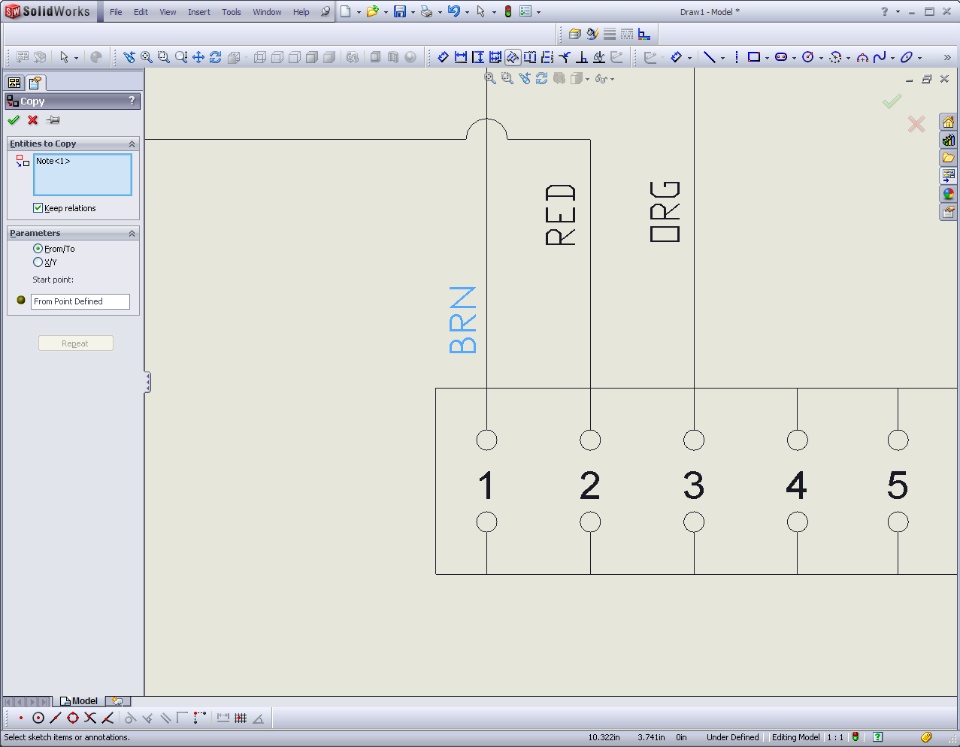Select the Rectangle sketch tool
Screen dimensions: 960x747
point(754,57)
